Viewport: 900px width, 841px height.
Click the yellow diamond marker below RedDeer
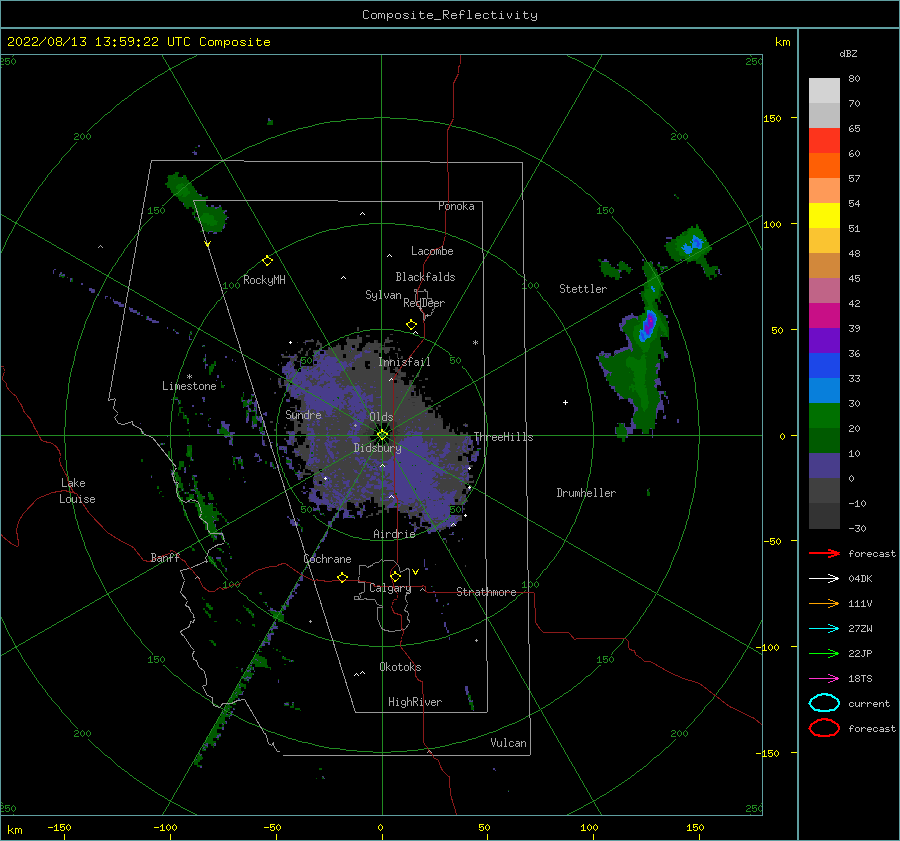pos(411,325)
